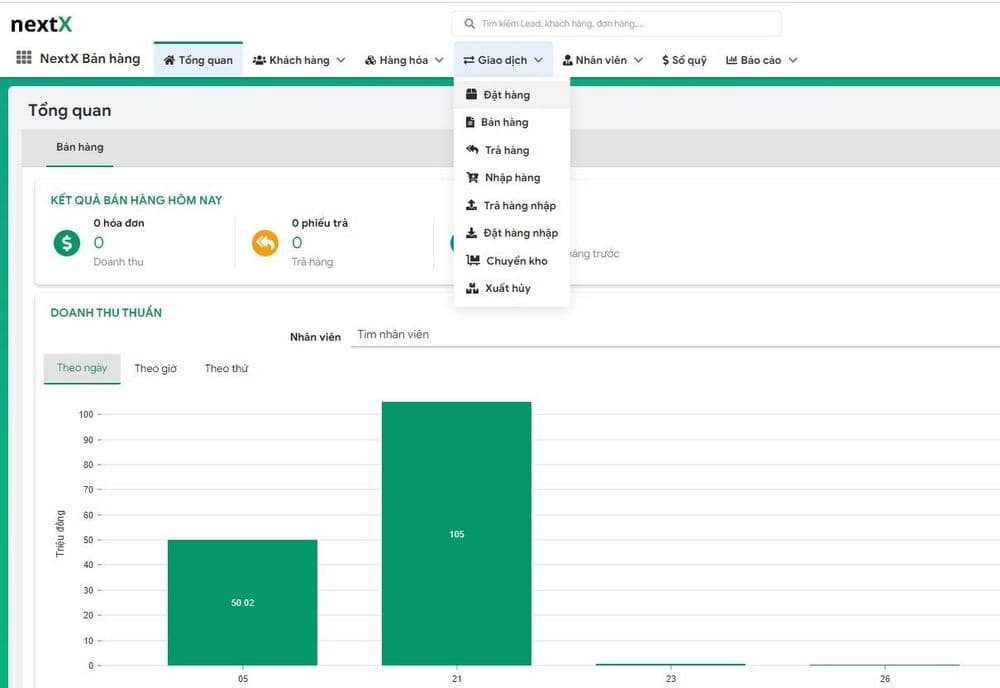Open the Báo cáo dropdown

[x=761, y=60]
